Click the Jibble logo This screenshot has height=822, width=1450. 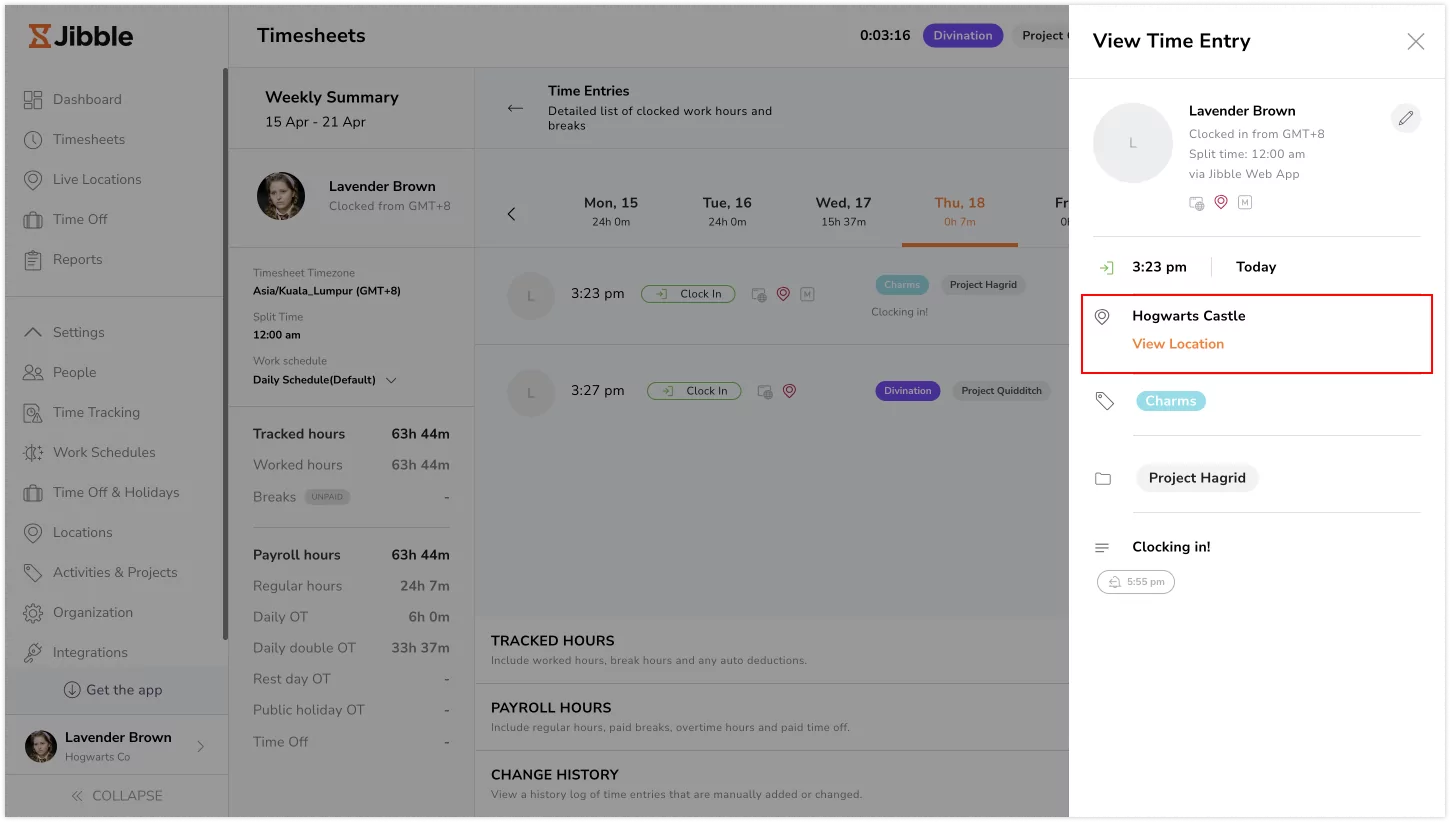pyautogui.click(x=80, y=36)
